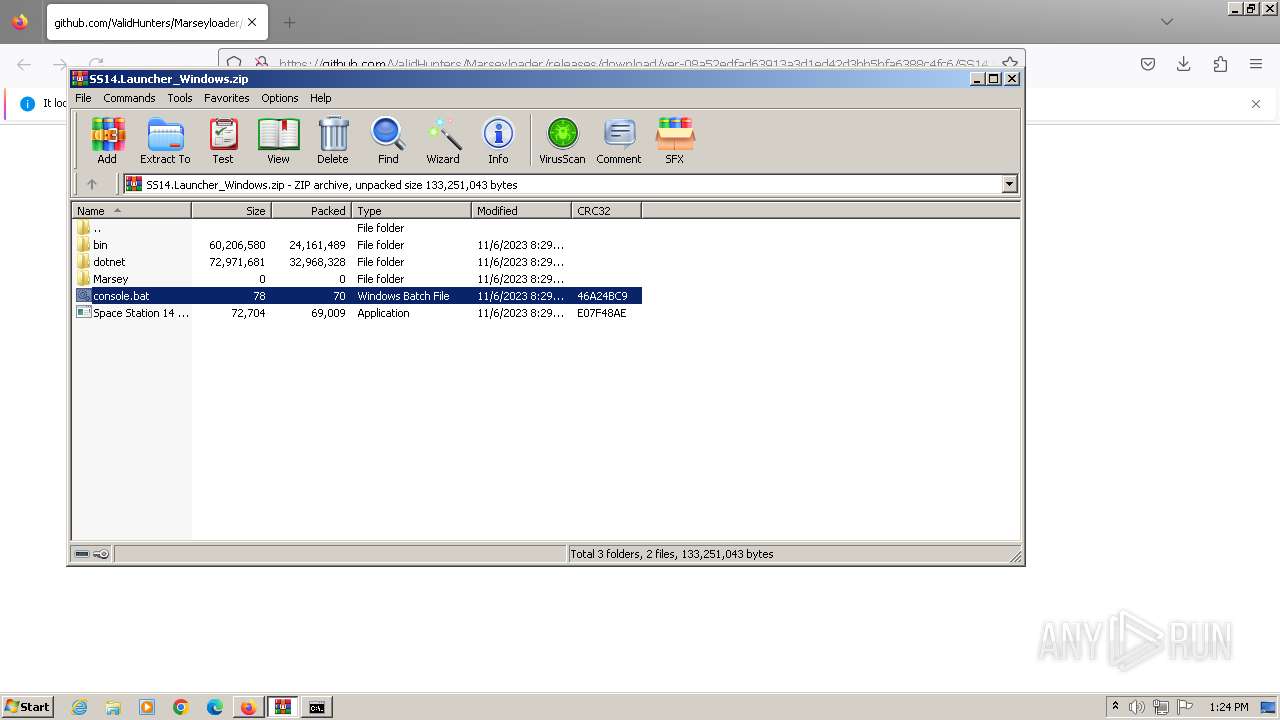Click the Add toolbar icon in WinRAR
This screenshot has height=720, width=1280.
pos(107,140)
